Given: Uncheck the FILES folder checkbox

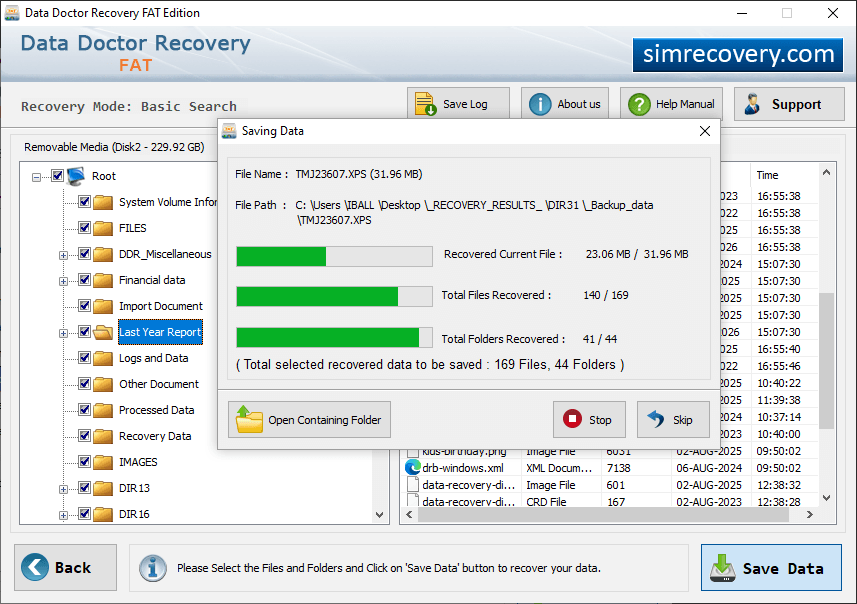Looking at the screenshot, I should click(x=84, y=227).
